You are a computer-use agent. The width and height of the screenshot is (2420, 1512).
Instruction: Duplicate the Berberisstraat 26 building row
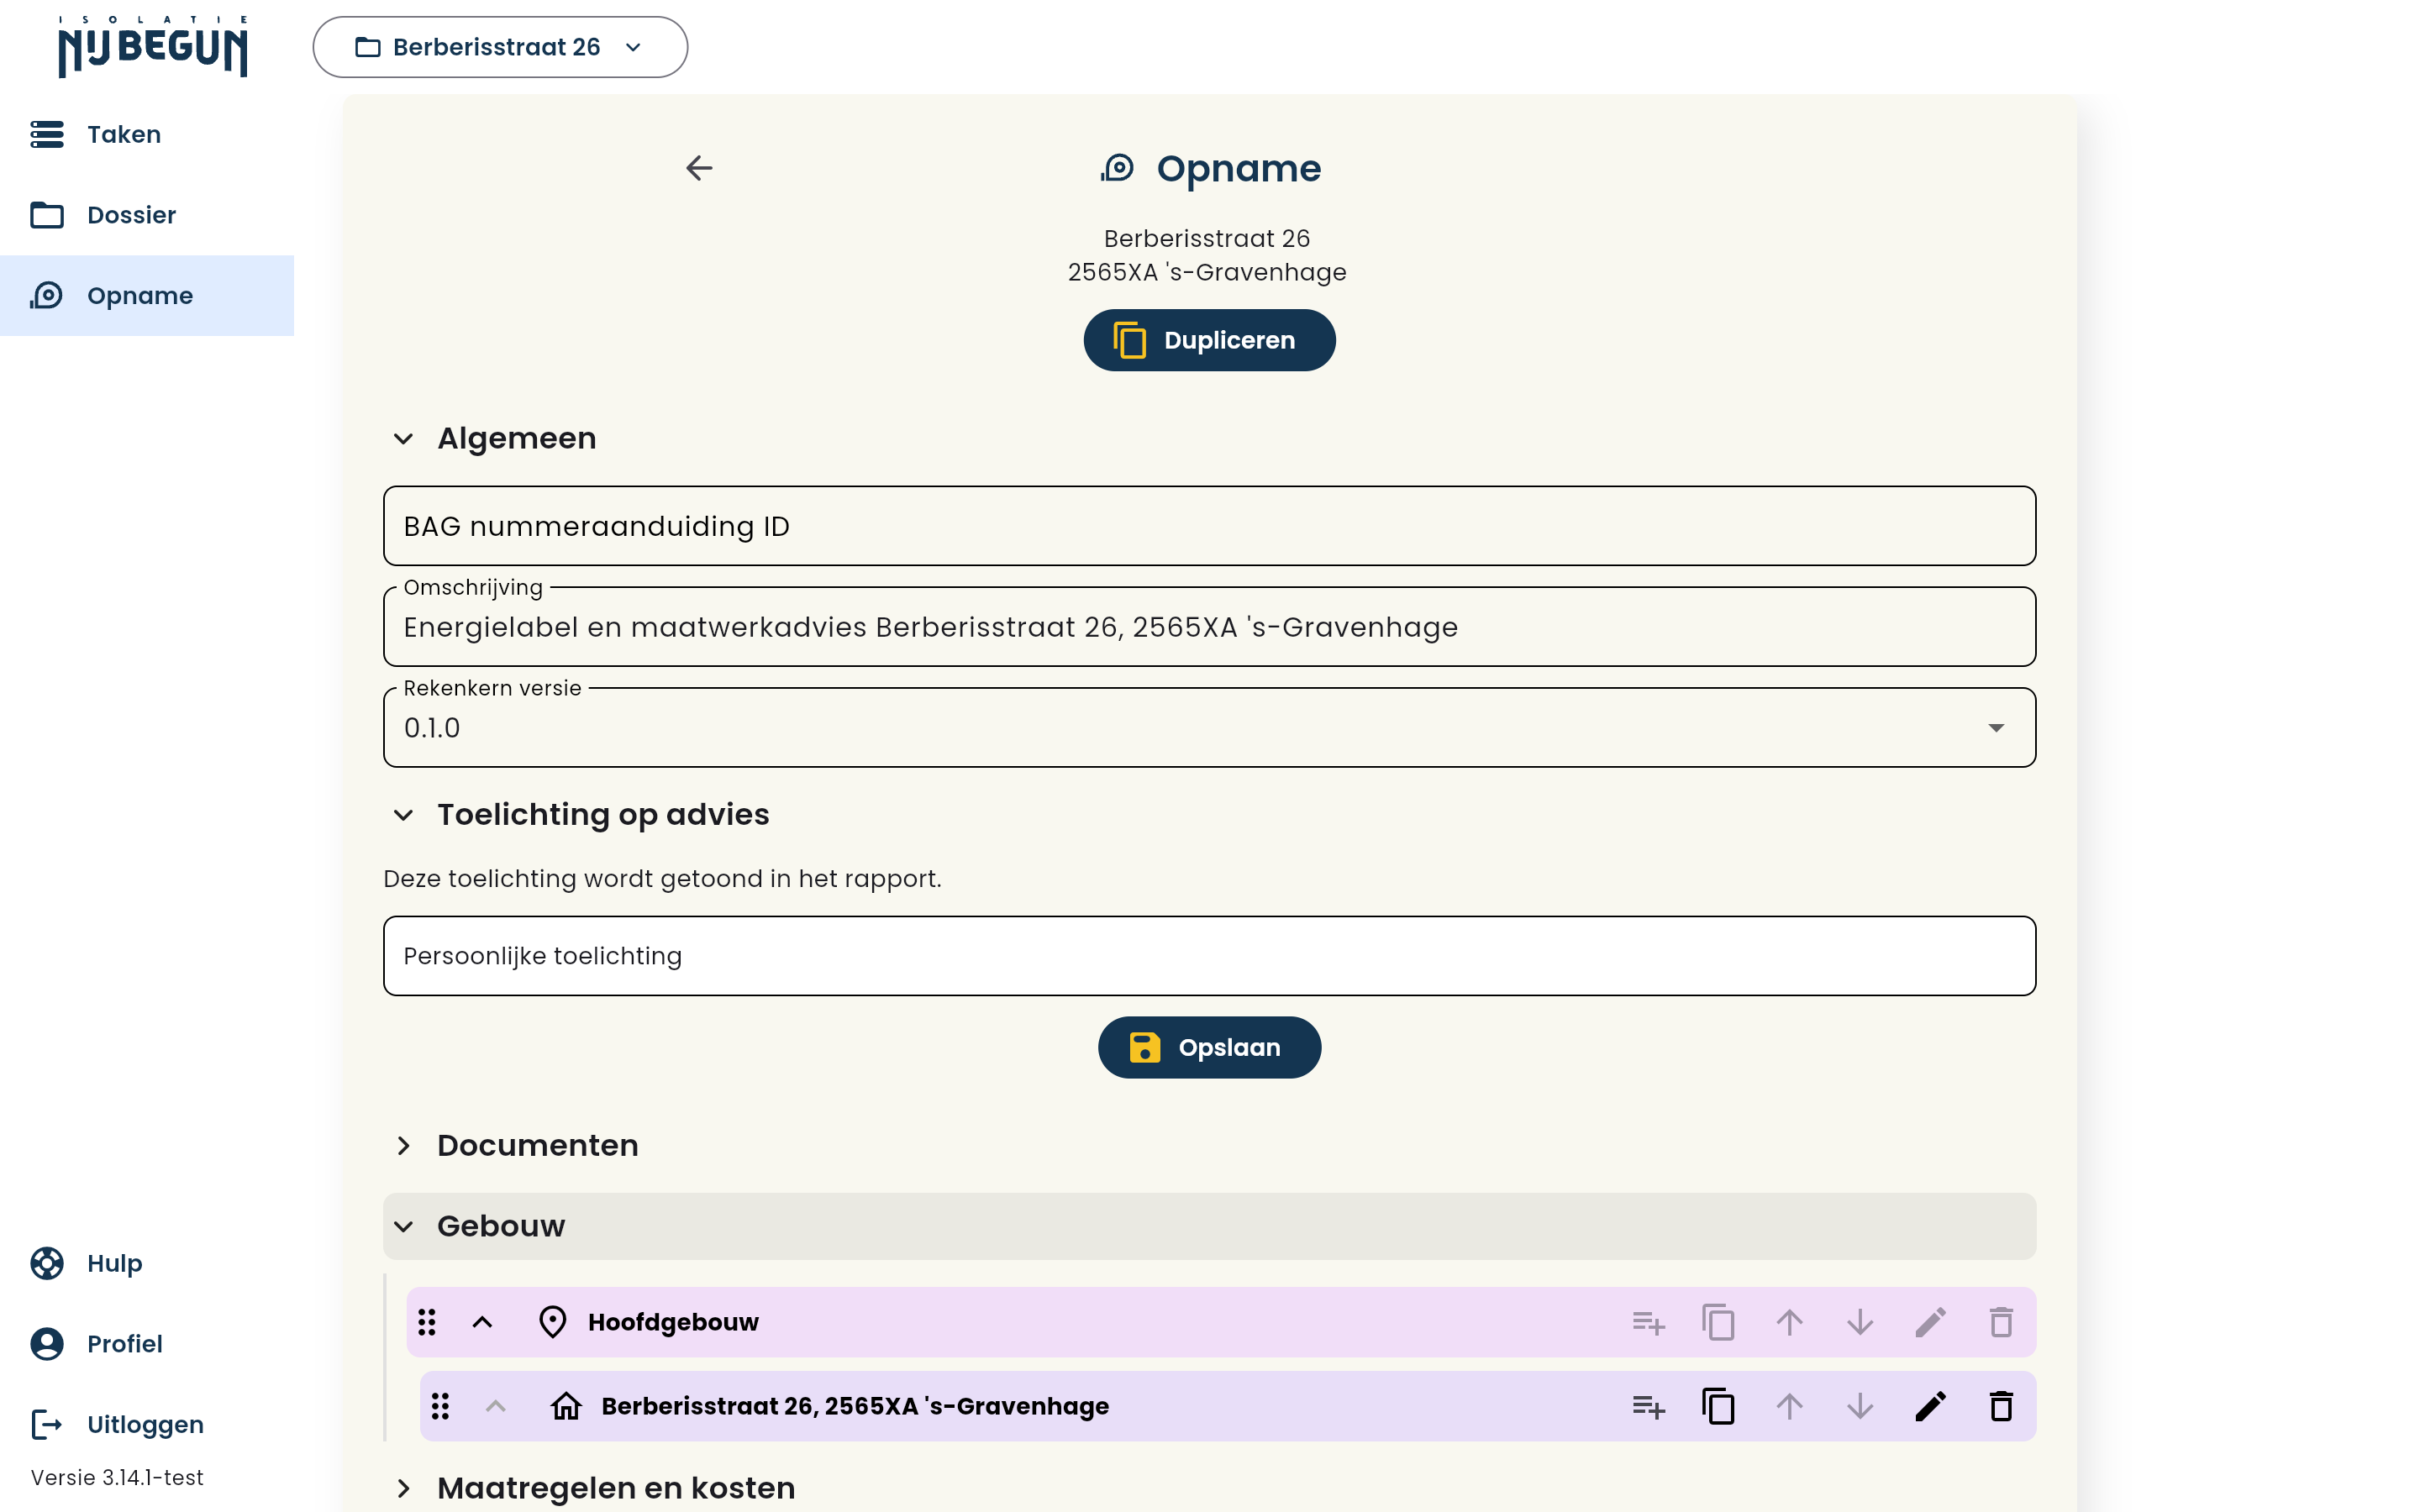tap(1718, 1406)
